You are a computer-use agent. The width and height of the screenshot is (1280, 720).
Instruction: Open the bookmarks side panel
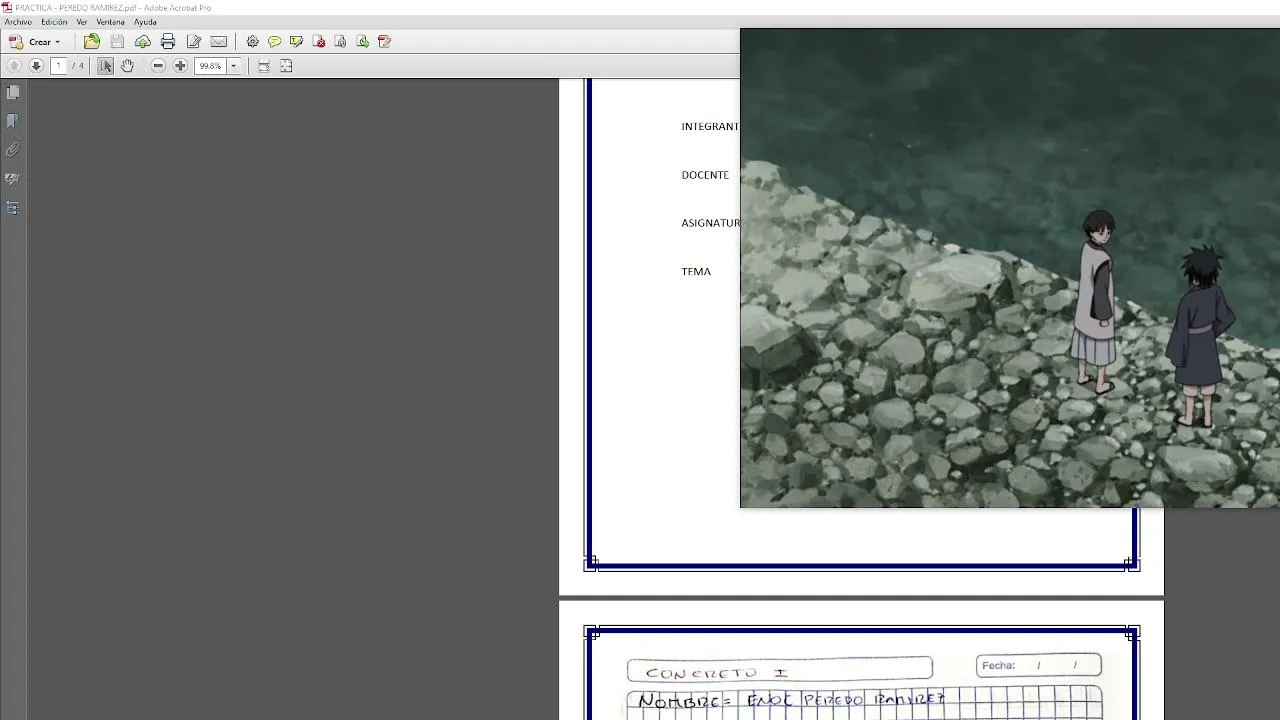tap(13, 121)
